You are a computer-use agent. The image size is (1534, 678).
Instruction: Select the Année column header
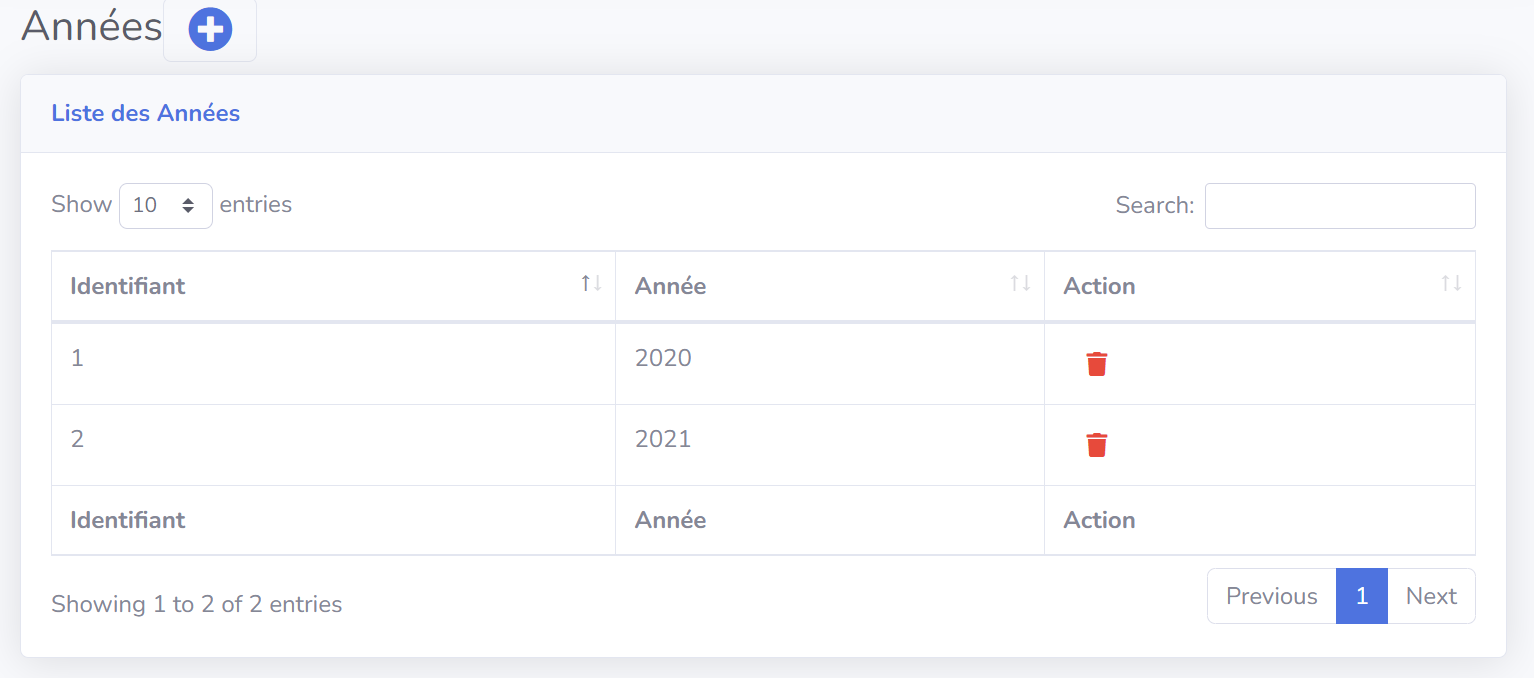pos(670,286)
